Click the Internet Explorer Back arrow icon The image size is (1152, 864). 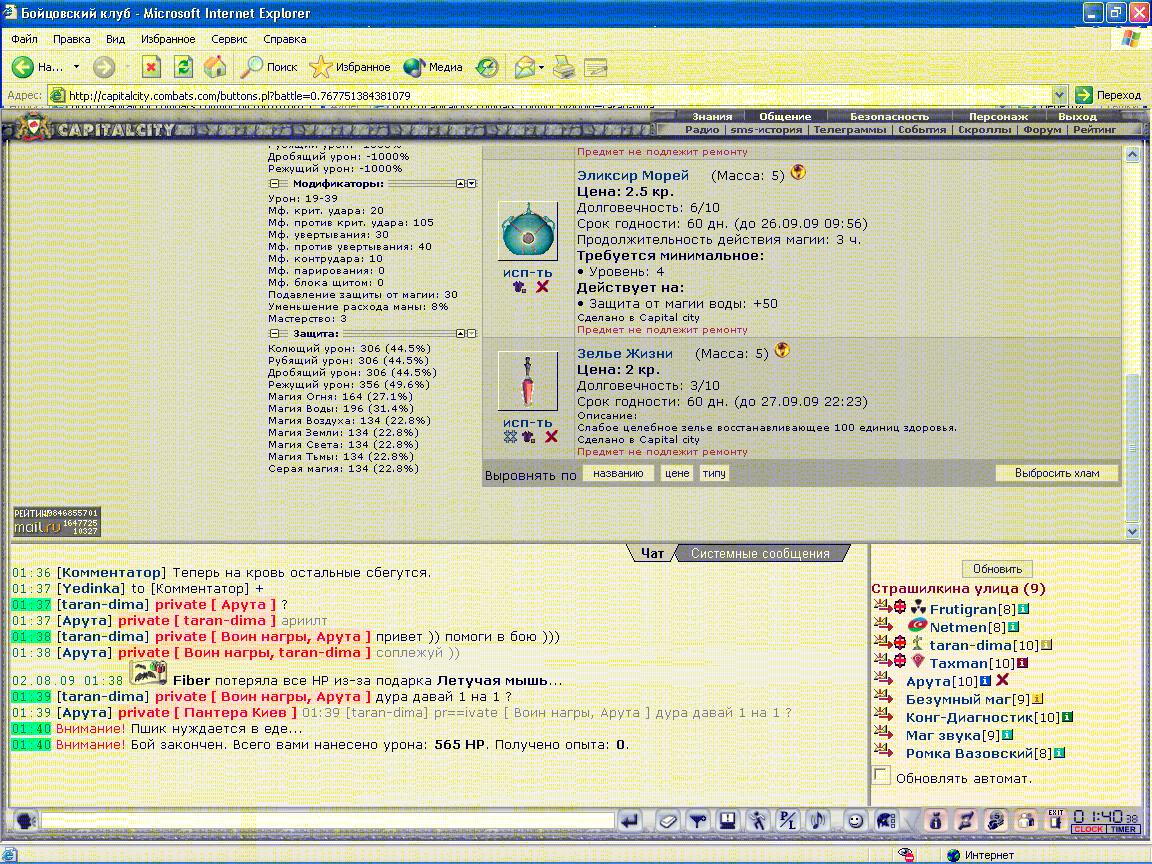23,68
